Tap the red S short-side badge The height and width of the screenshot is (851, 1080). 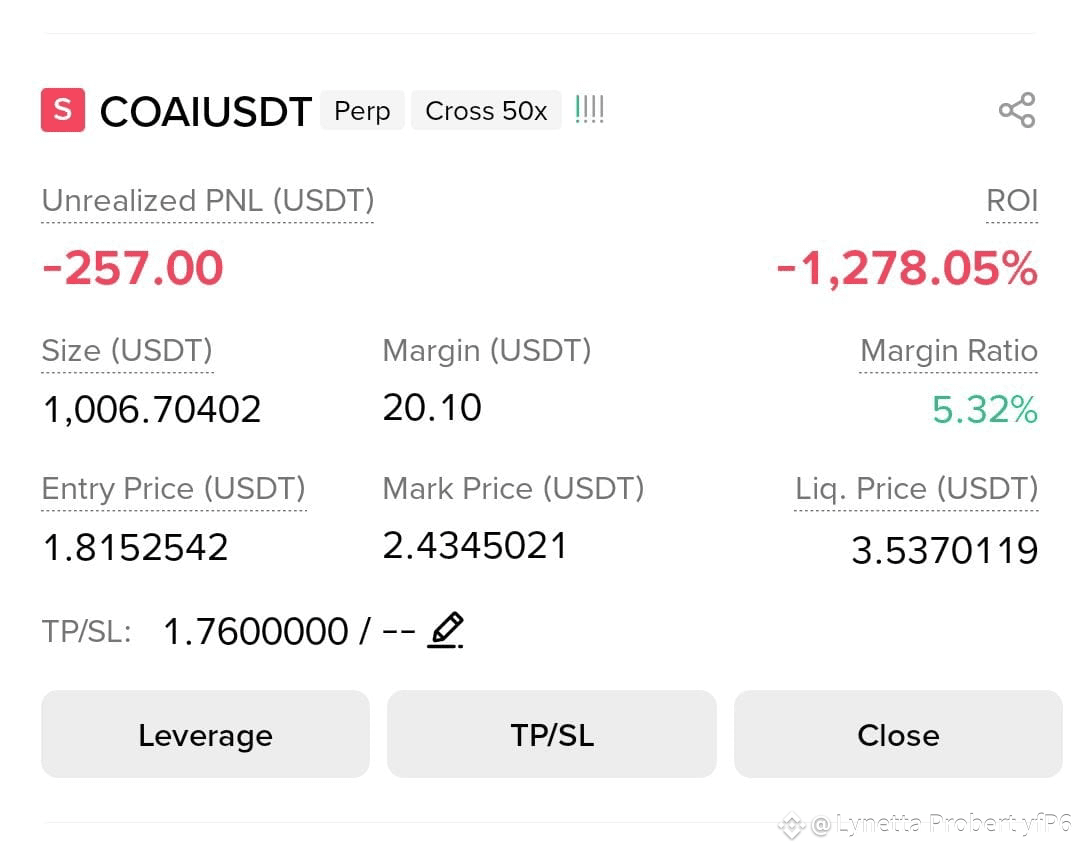pyautogui.click(x=63, y=110)
